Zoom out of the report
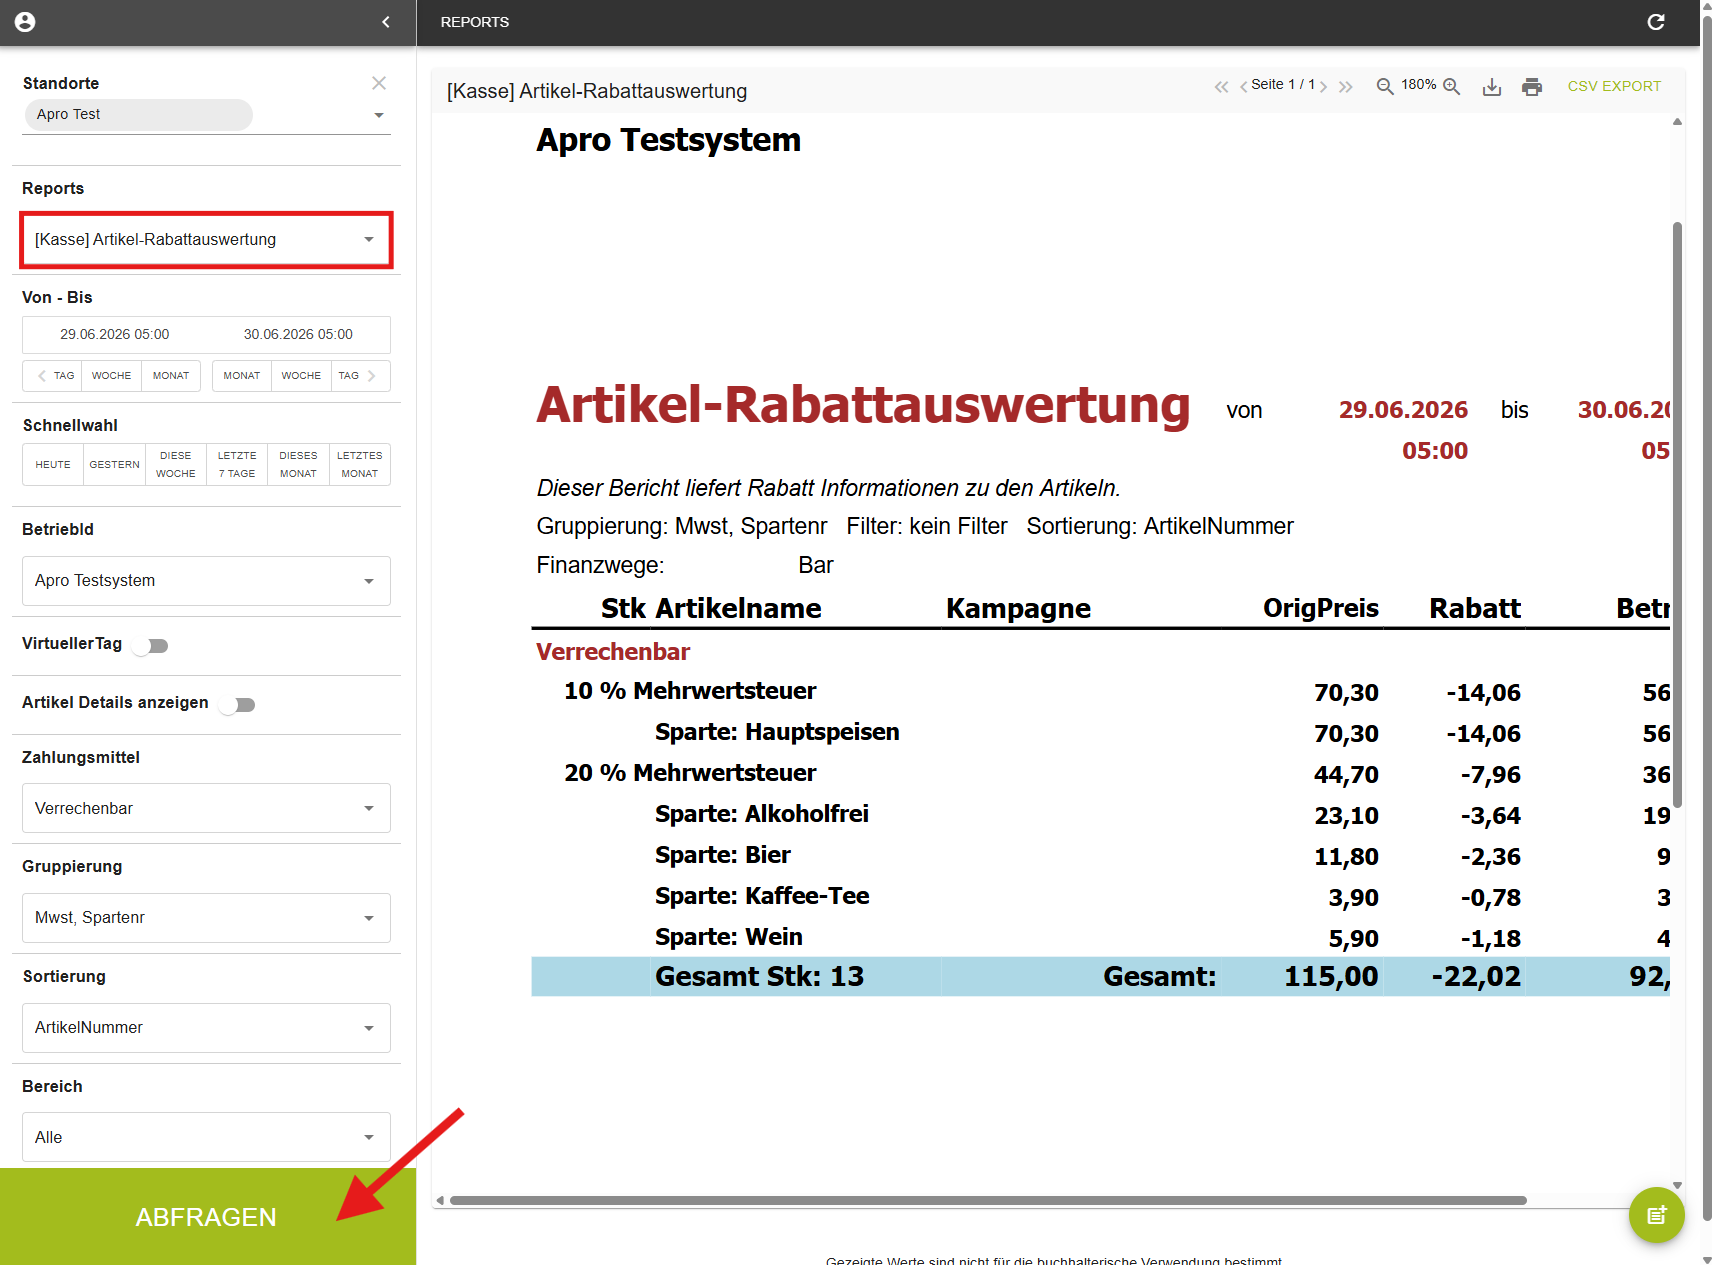The width and height of the screenshot is (1712, 1265). click(x=1385, y=87)
